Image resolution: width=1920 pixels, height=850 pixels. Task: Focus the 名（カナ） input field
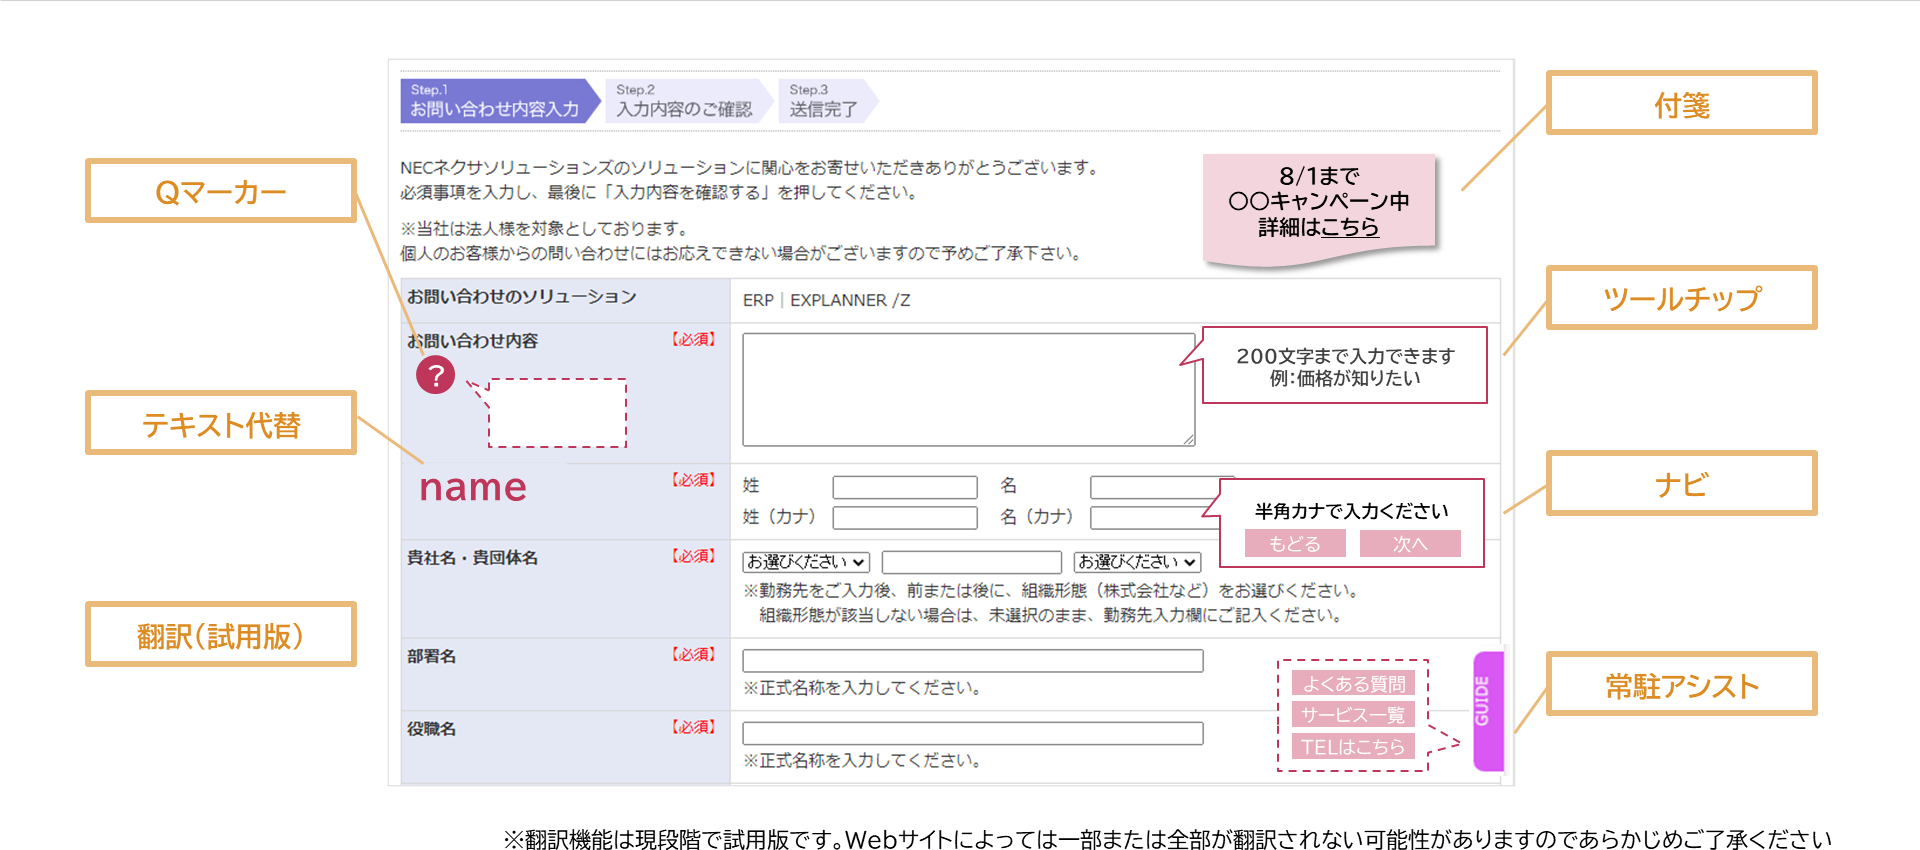pos(1155,518)
